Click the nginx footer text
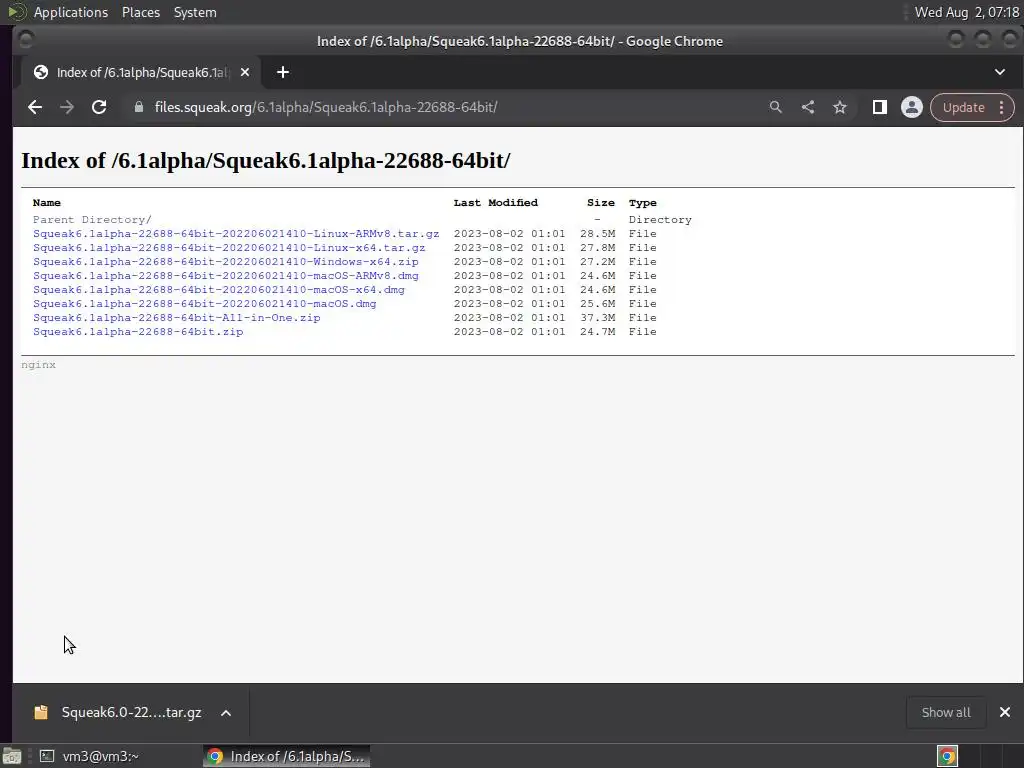 [39, 365]
